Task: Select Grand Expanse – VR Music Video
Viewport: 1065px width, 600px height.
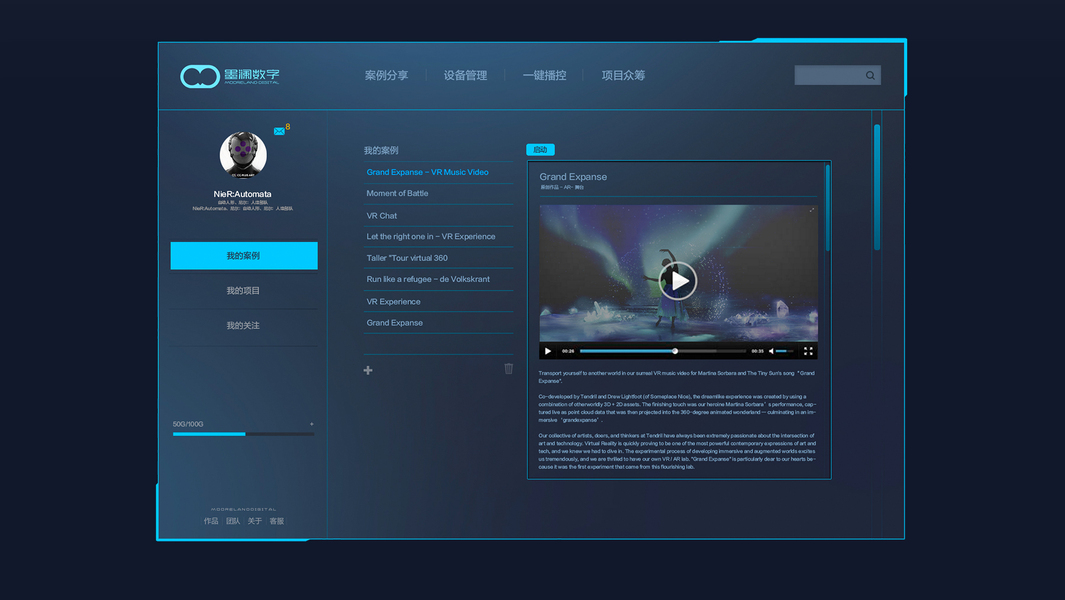Action: pyautogui.click(x=427, y=172)
